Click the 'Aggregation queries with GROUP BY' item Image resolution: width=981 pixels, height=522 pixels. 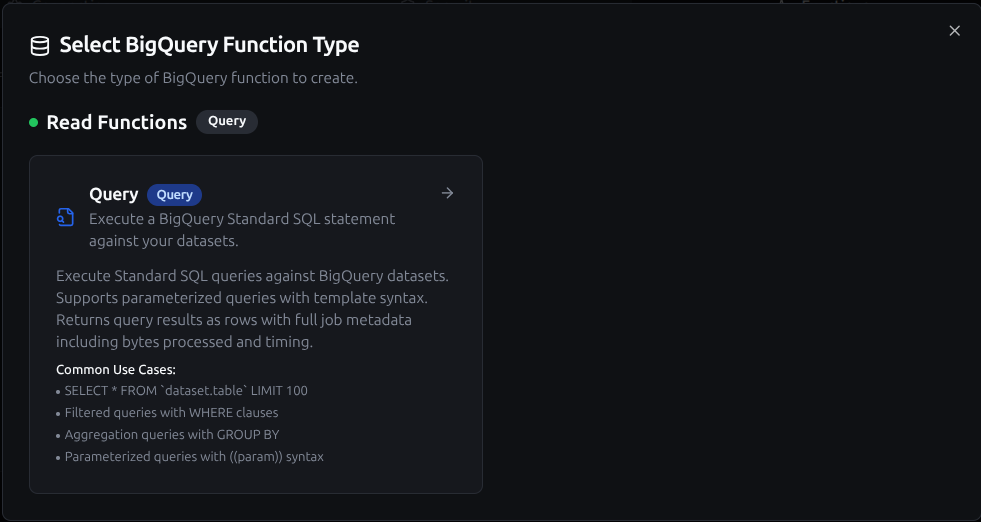click(171, 435)
